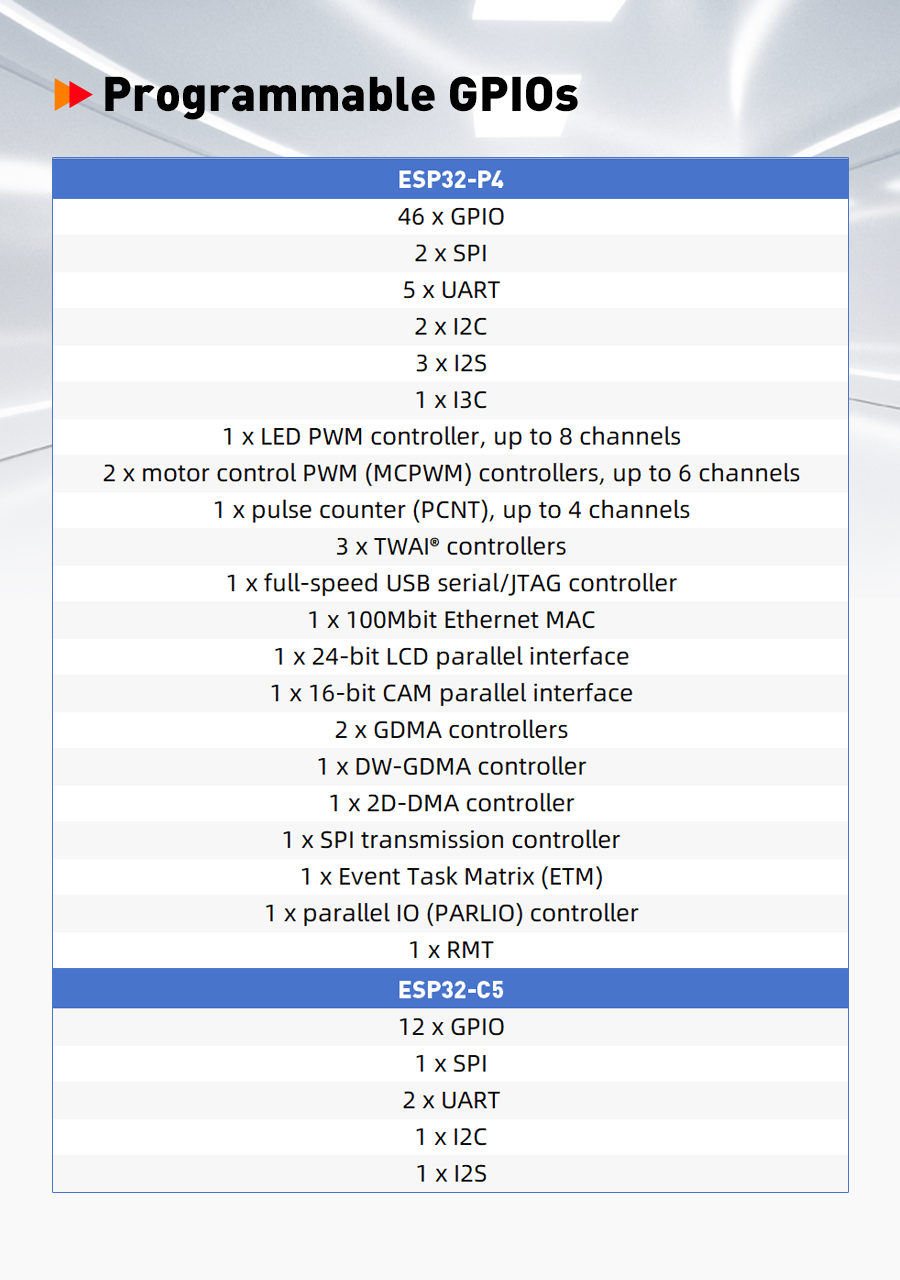Select the 3 x I2S row
Viewport: 900px width, 1280px height.
(450, 363)
